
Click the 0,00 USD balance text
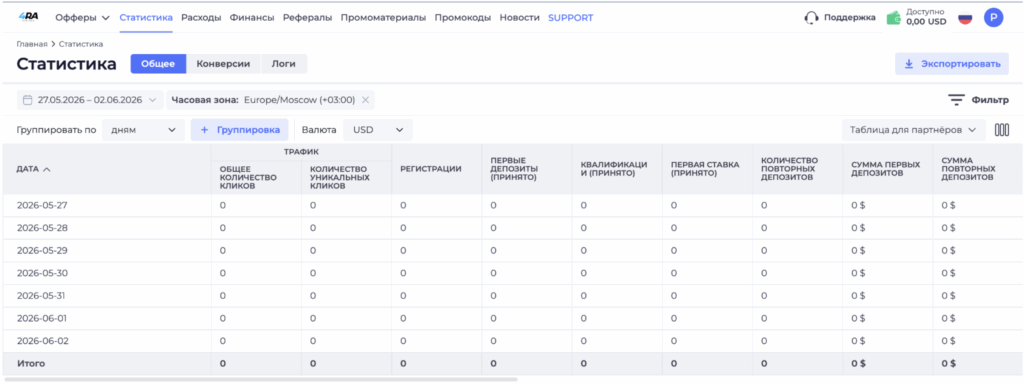[926, 22]
